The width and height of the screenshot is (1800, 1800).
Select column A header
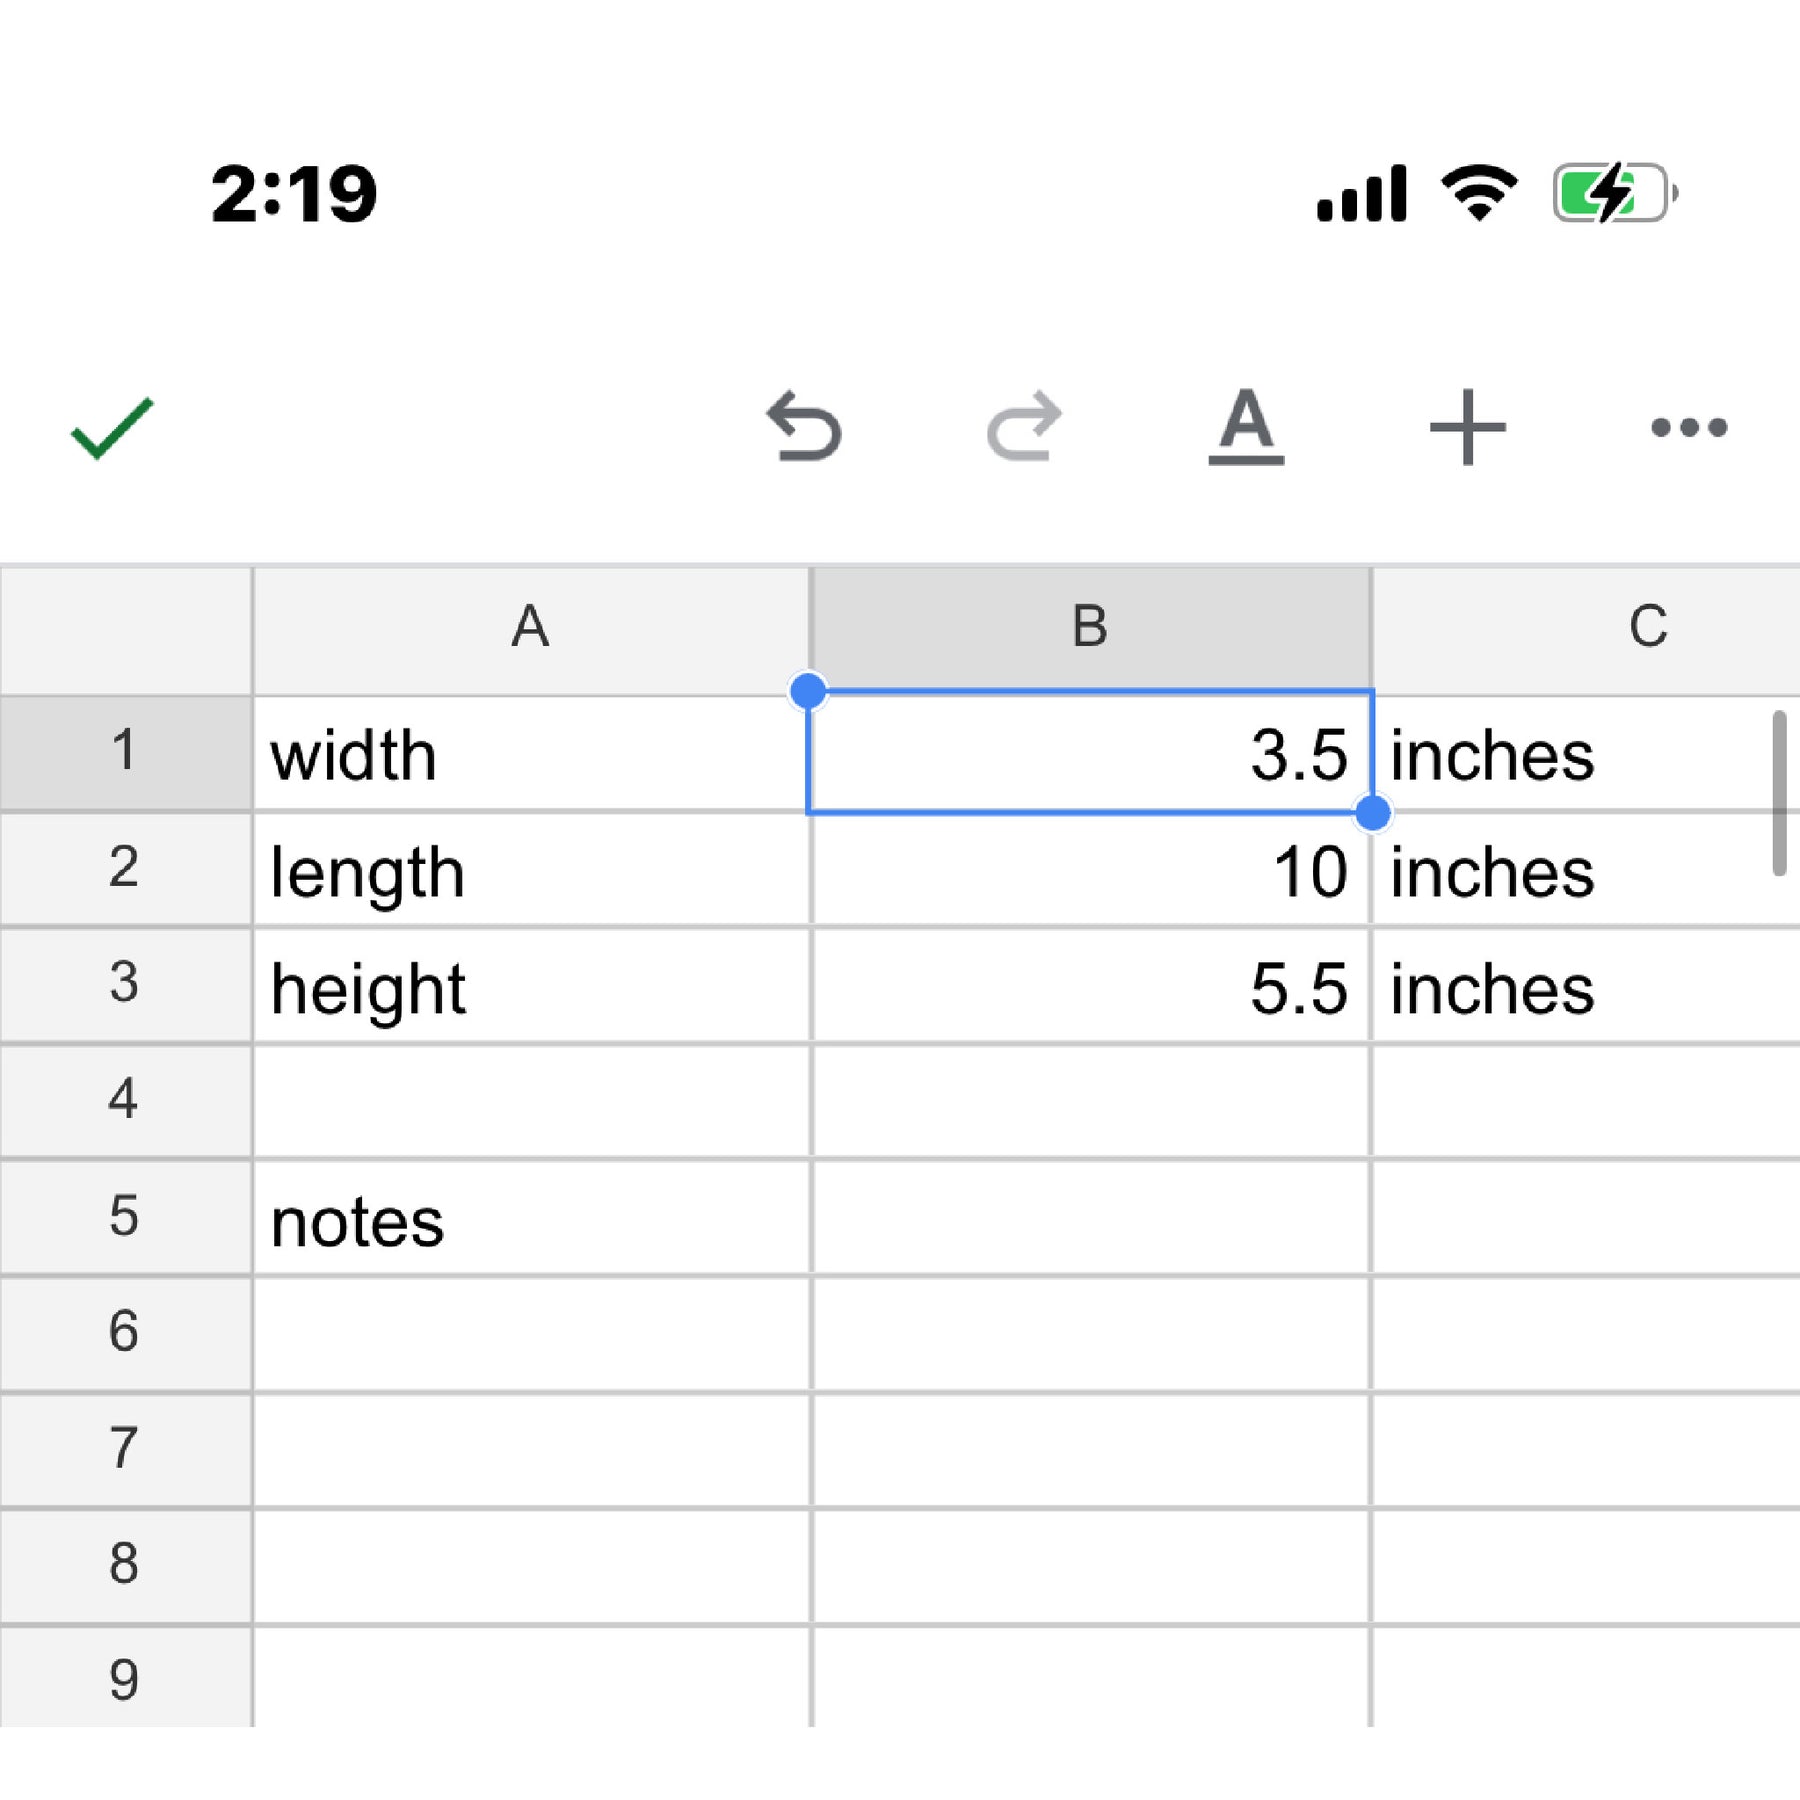click(530, 628)
